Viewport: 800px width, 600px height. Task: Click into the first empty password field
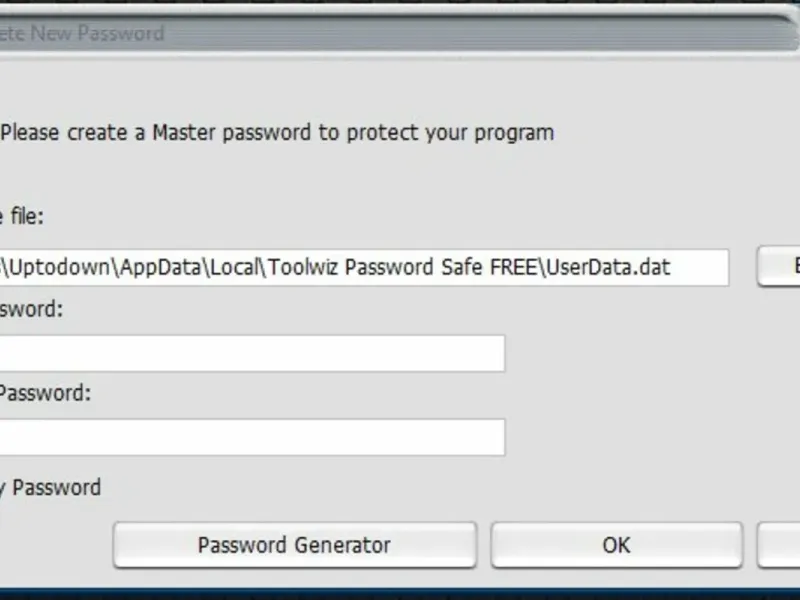252,353
